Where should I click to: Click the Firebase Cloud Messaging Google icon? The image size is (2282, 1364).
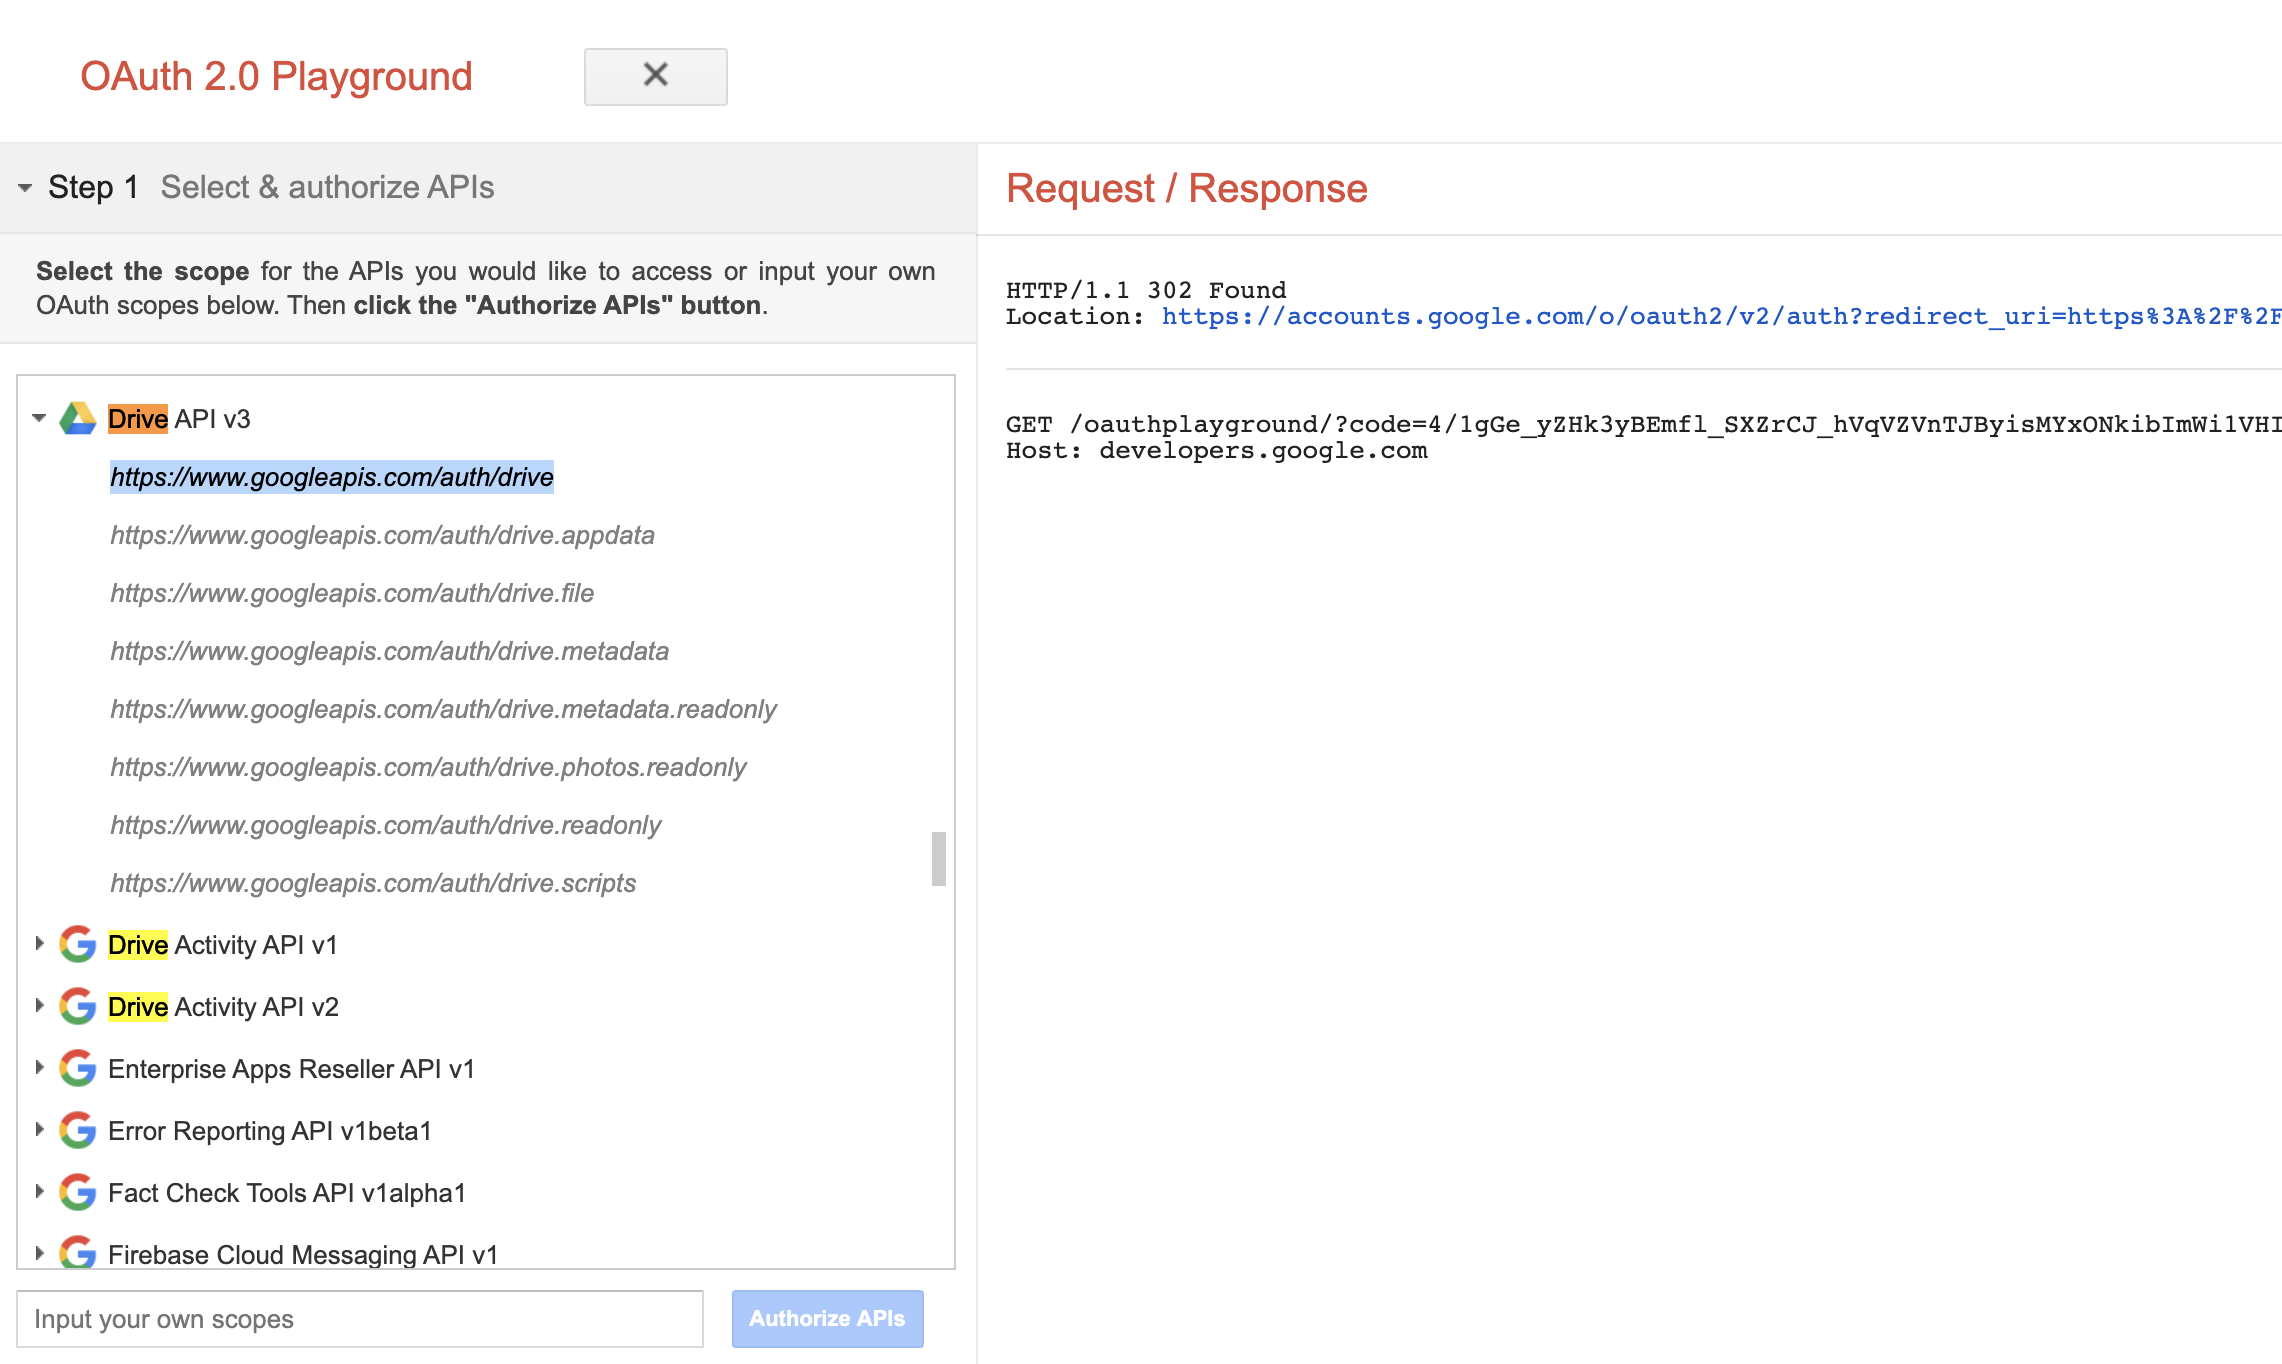[x=77, y=1253]
